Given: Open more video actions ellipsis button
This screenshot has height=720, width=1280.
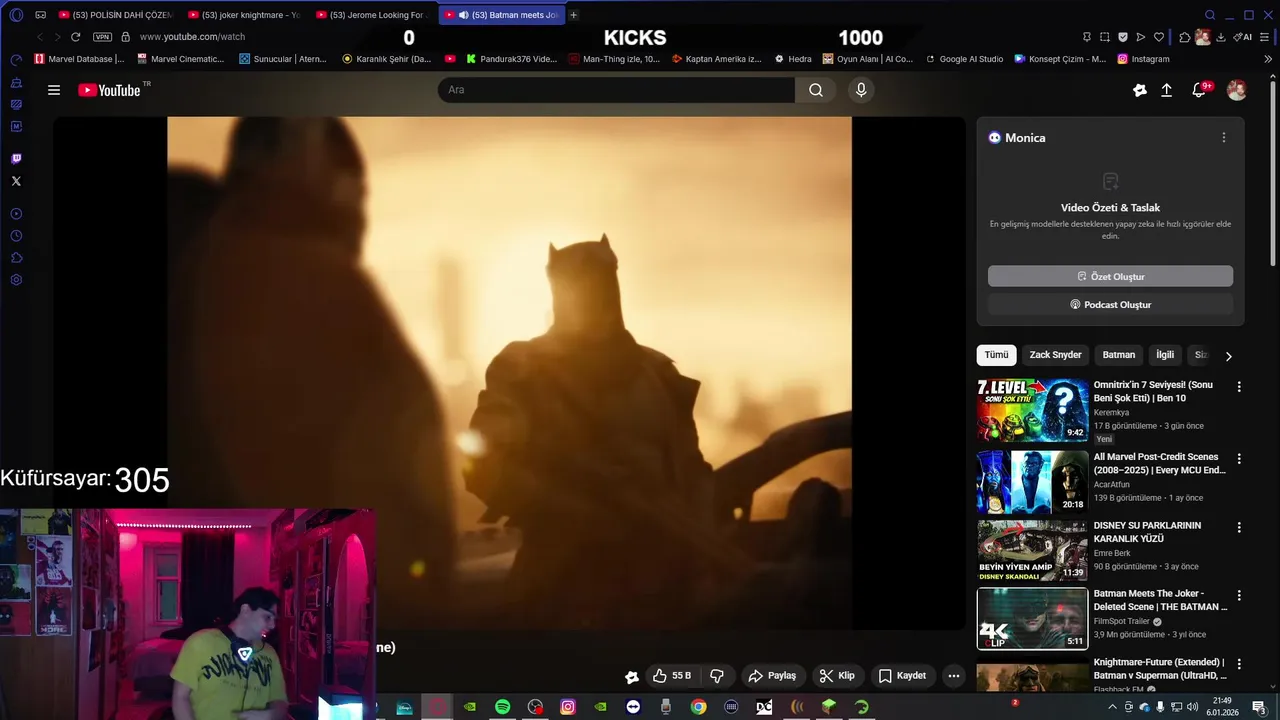Looking at the screenshot, I should (x=953, y=676).
